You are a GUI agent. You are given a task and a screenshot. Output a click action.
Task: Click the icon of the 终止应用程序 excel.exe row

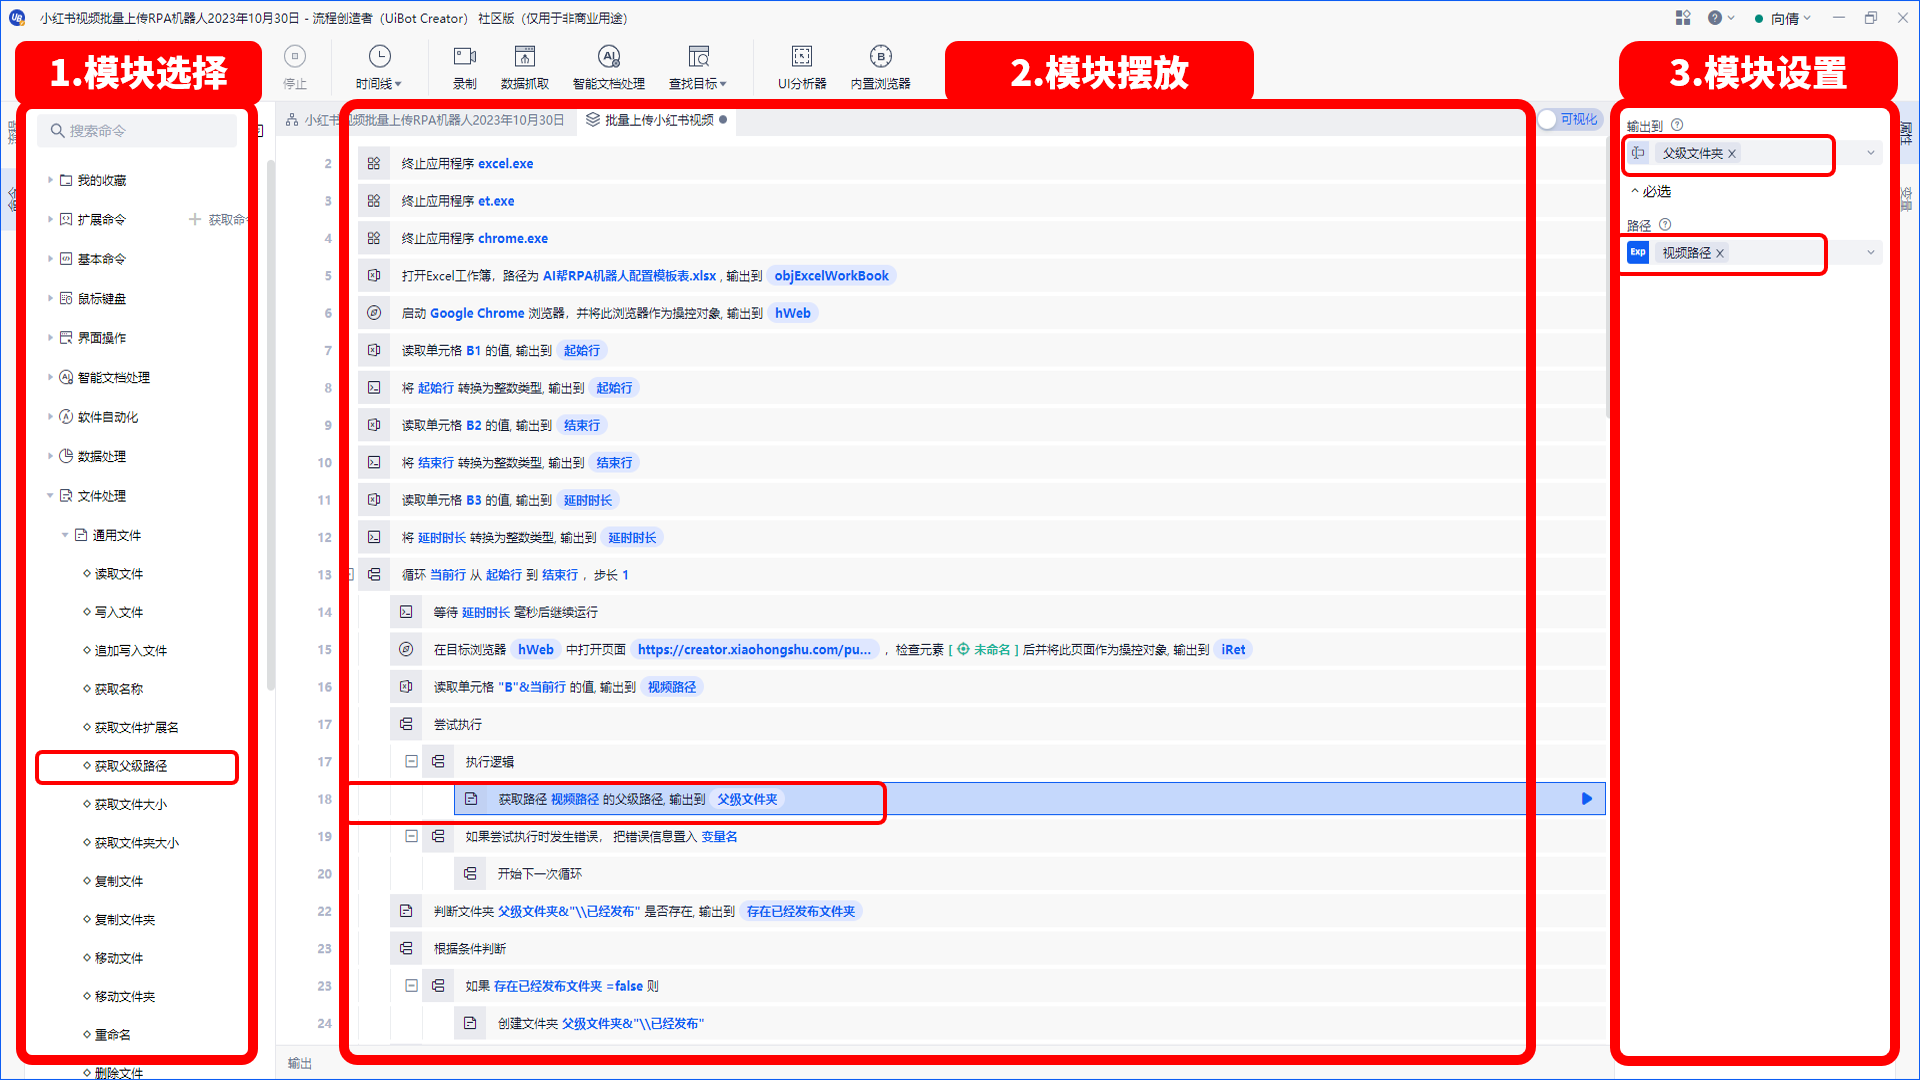[374, 163]
